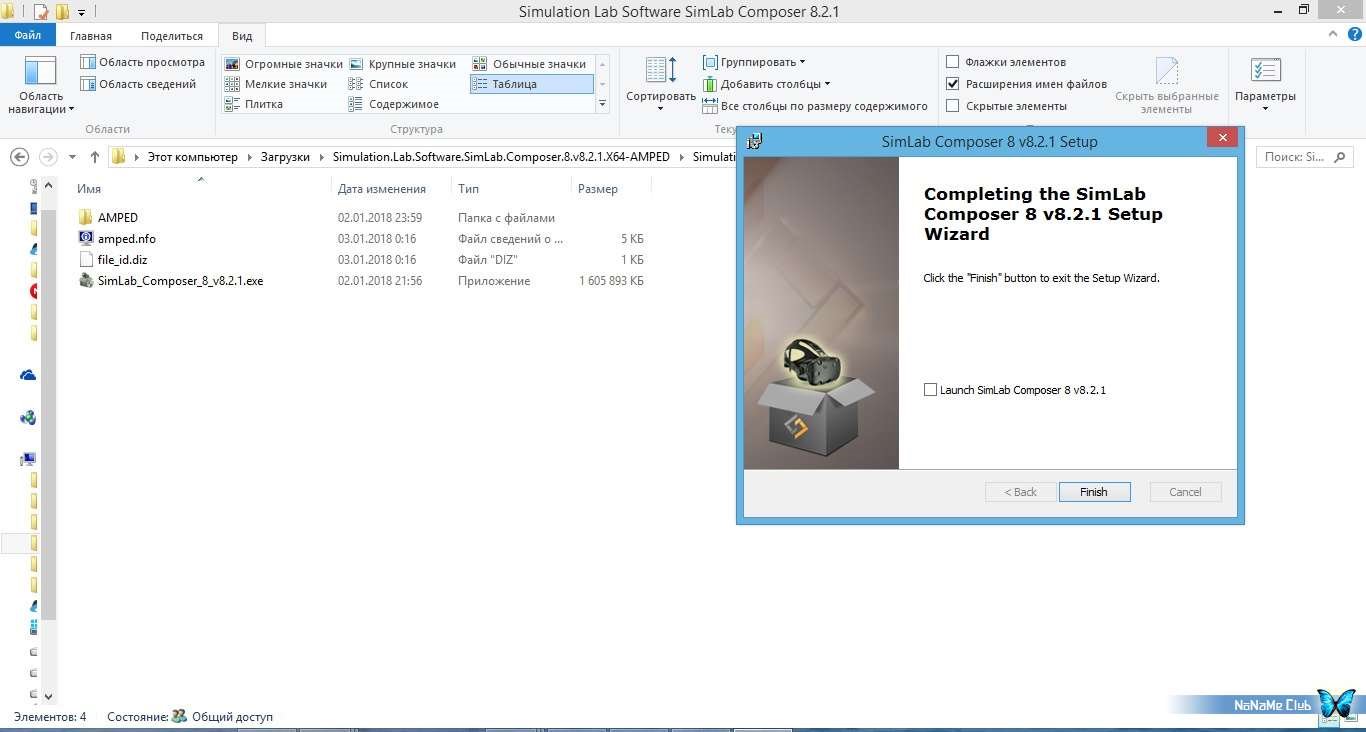Enable Скрытые элементы hidden items
The width and height of the screenshot is (1366, 732).
coord(953,106)
